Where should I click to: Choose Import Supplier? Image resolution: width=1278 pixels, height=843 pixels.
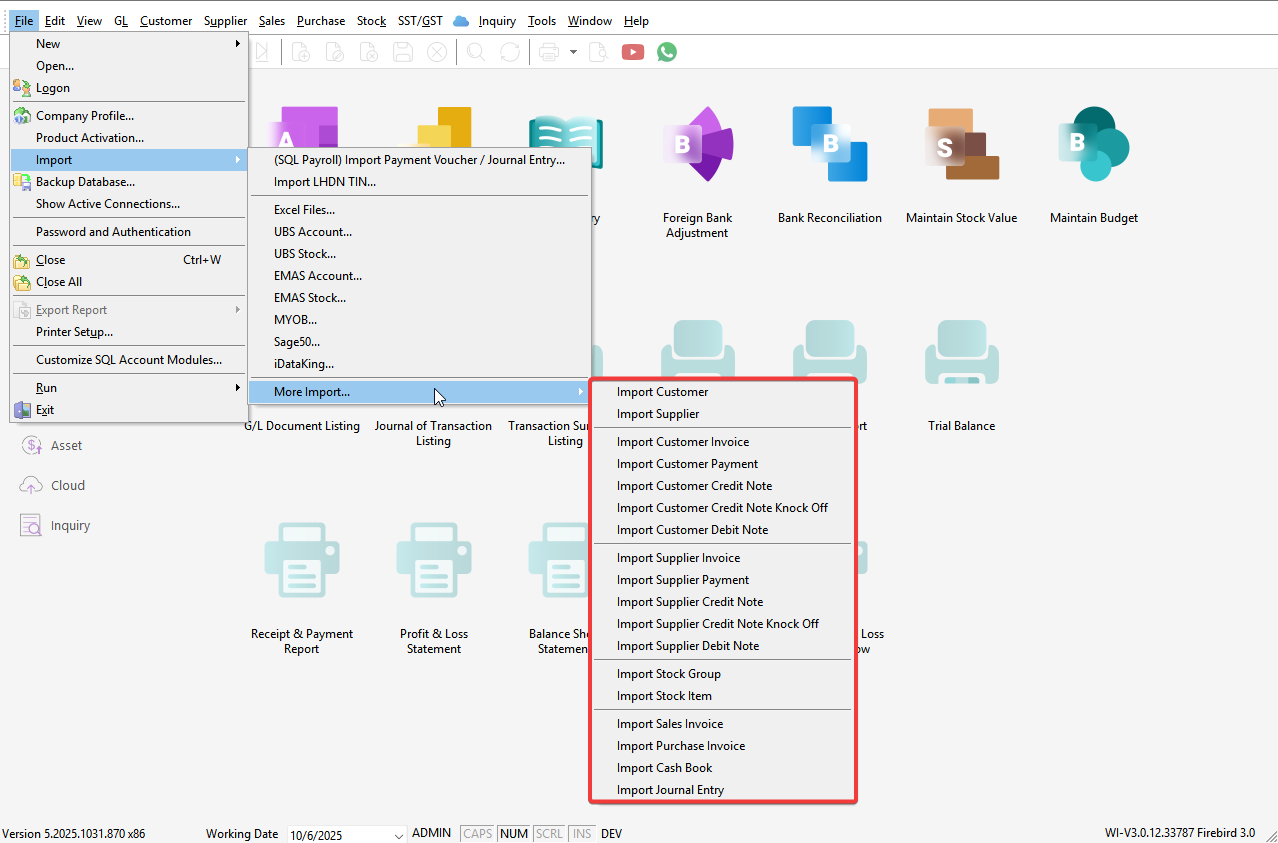click(x=722, y=414)
